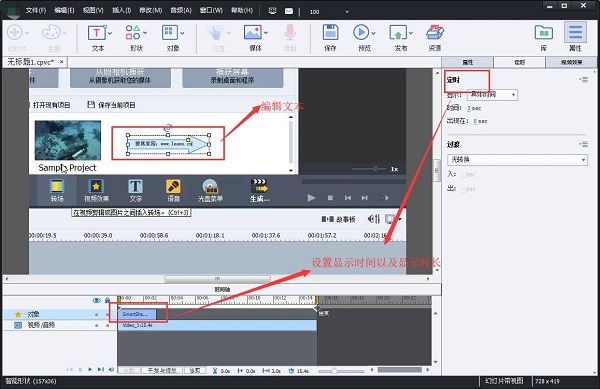Open the Objects tool grid icon
The height and width of the screenshot is (389, 600).
click(x=170, y=33)
